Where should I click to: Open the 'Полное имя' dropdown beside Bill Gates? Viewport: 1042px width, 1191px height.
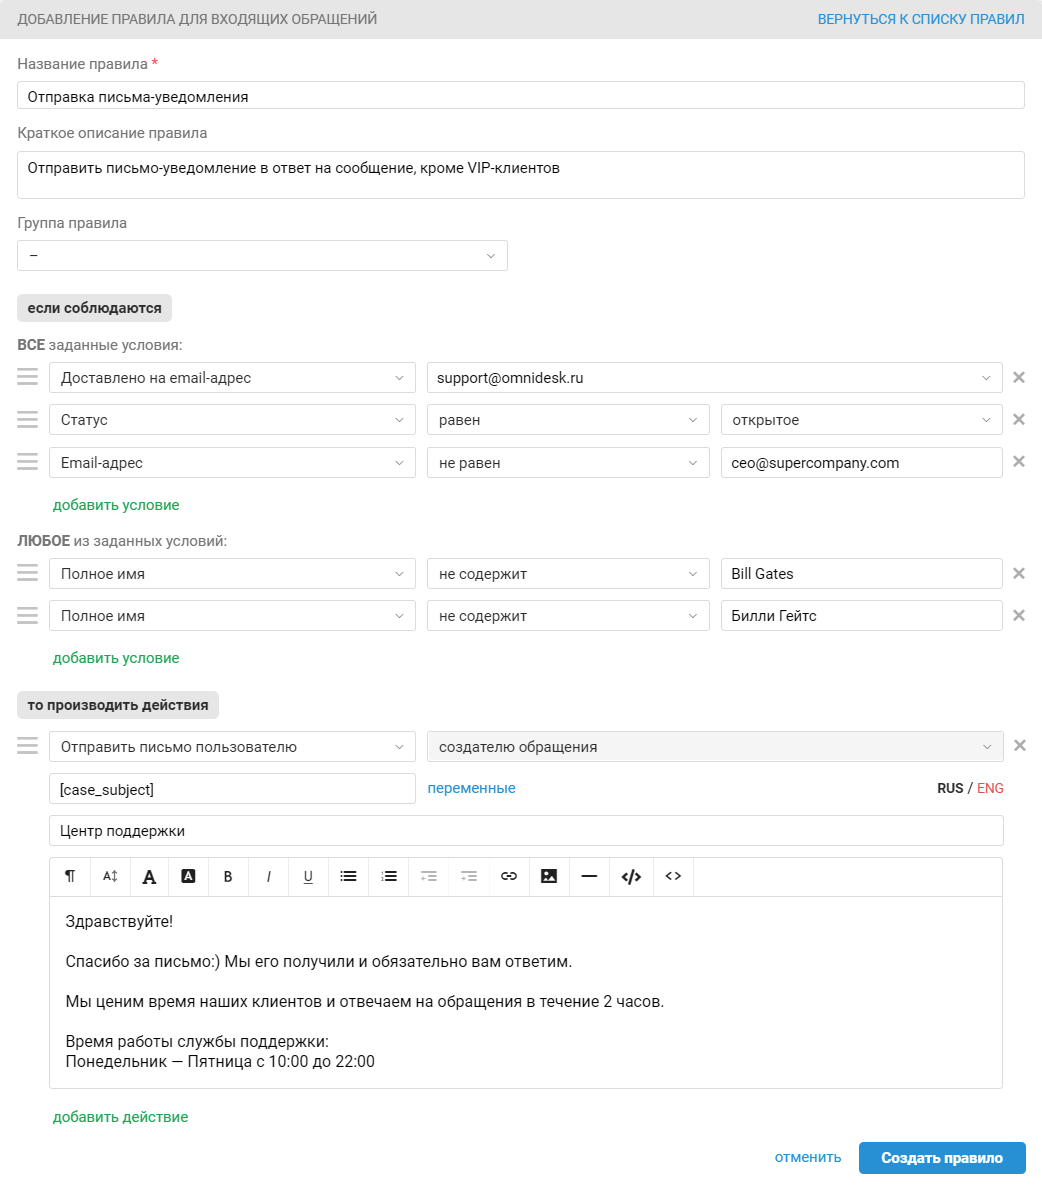232,573
